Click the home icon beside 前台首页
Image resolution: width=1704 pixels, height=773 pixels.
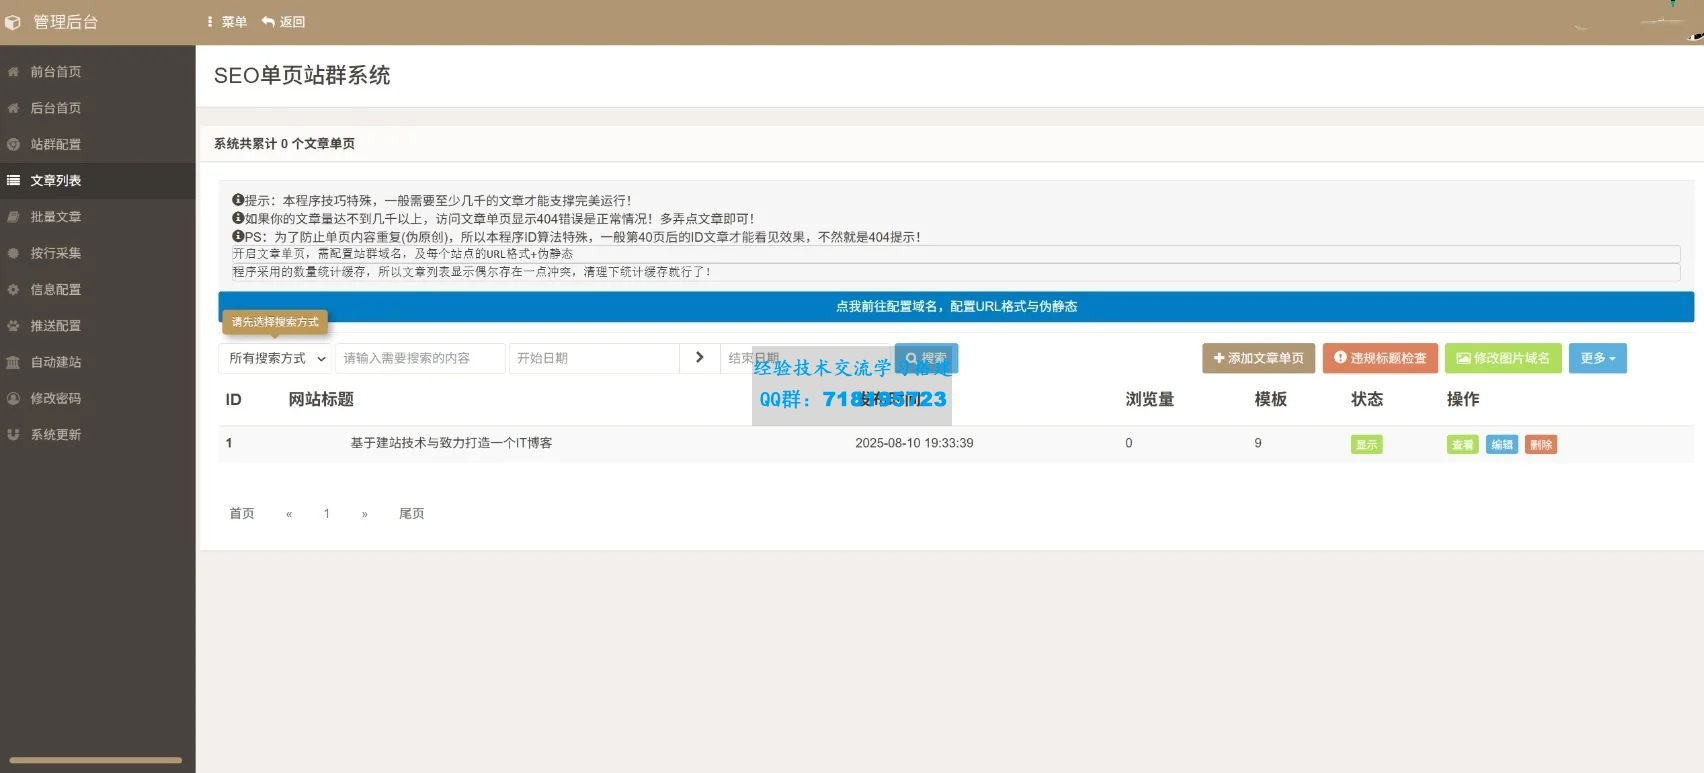pyautogui.click(x=13, y=72)
